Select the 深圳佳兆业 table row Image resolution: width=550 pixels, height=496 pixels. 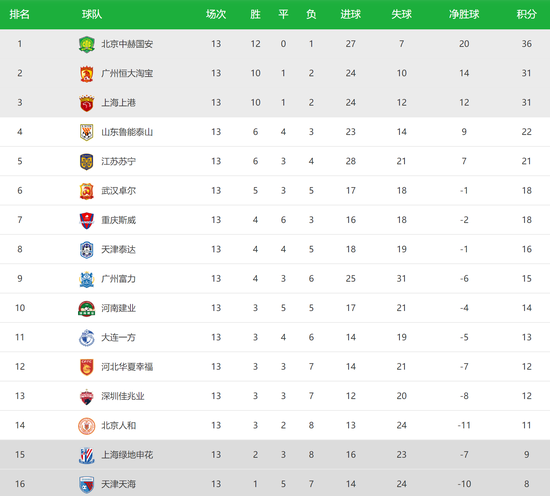[x=275, y=396]
